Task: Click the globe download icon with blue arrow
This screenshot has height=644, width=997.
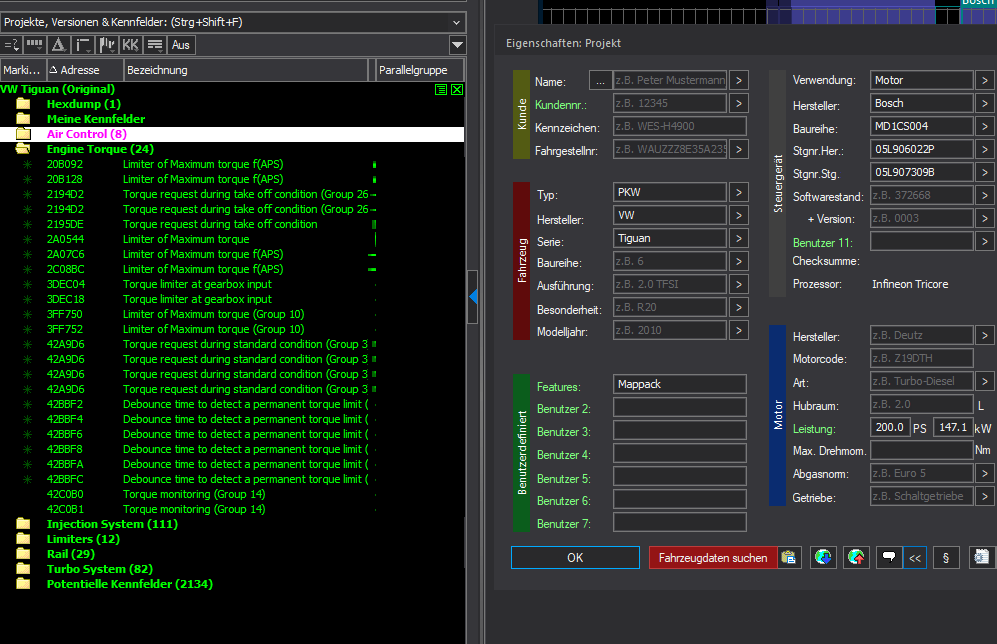Action: click(x=823, y=558)
